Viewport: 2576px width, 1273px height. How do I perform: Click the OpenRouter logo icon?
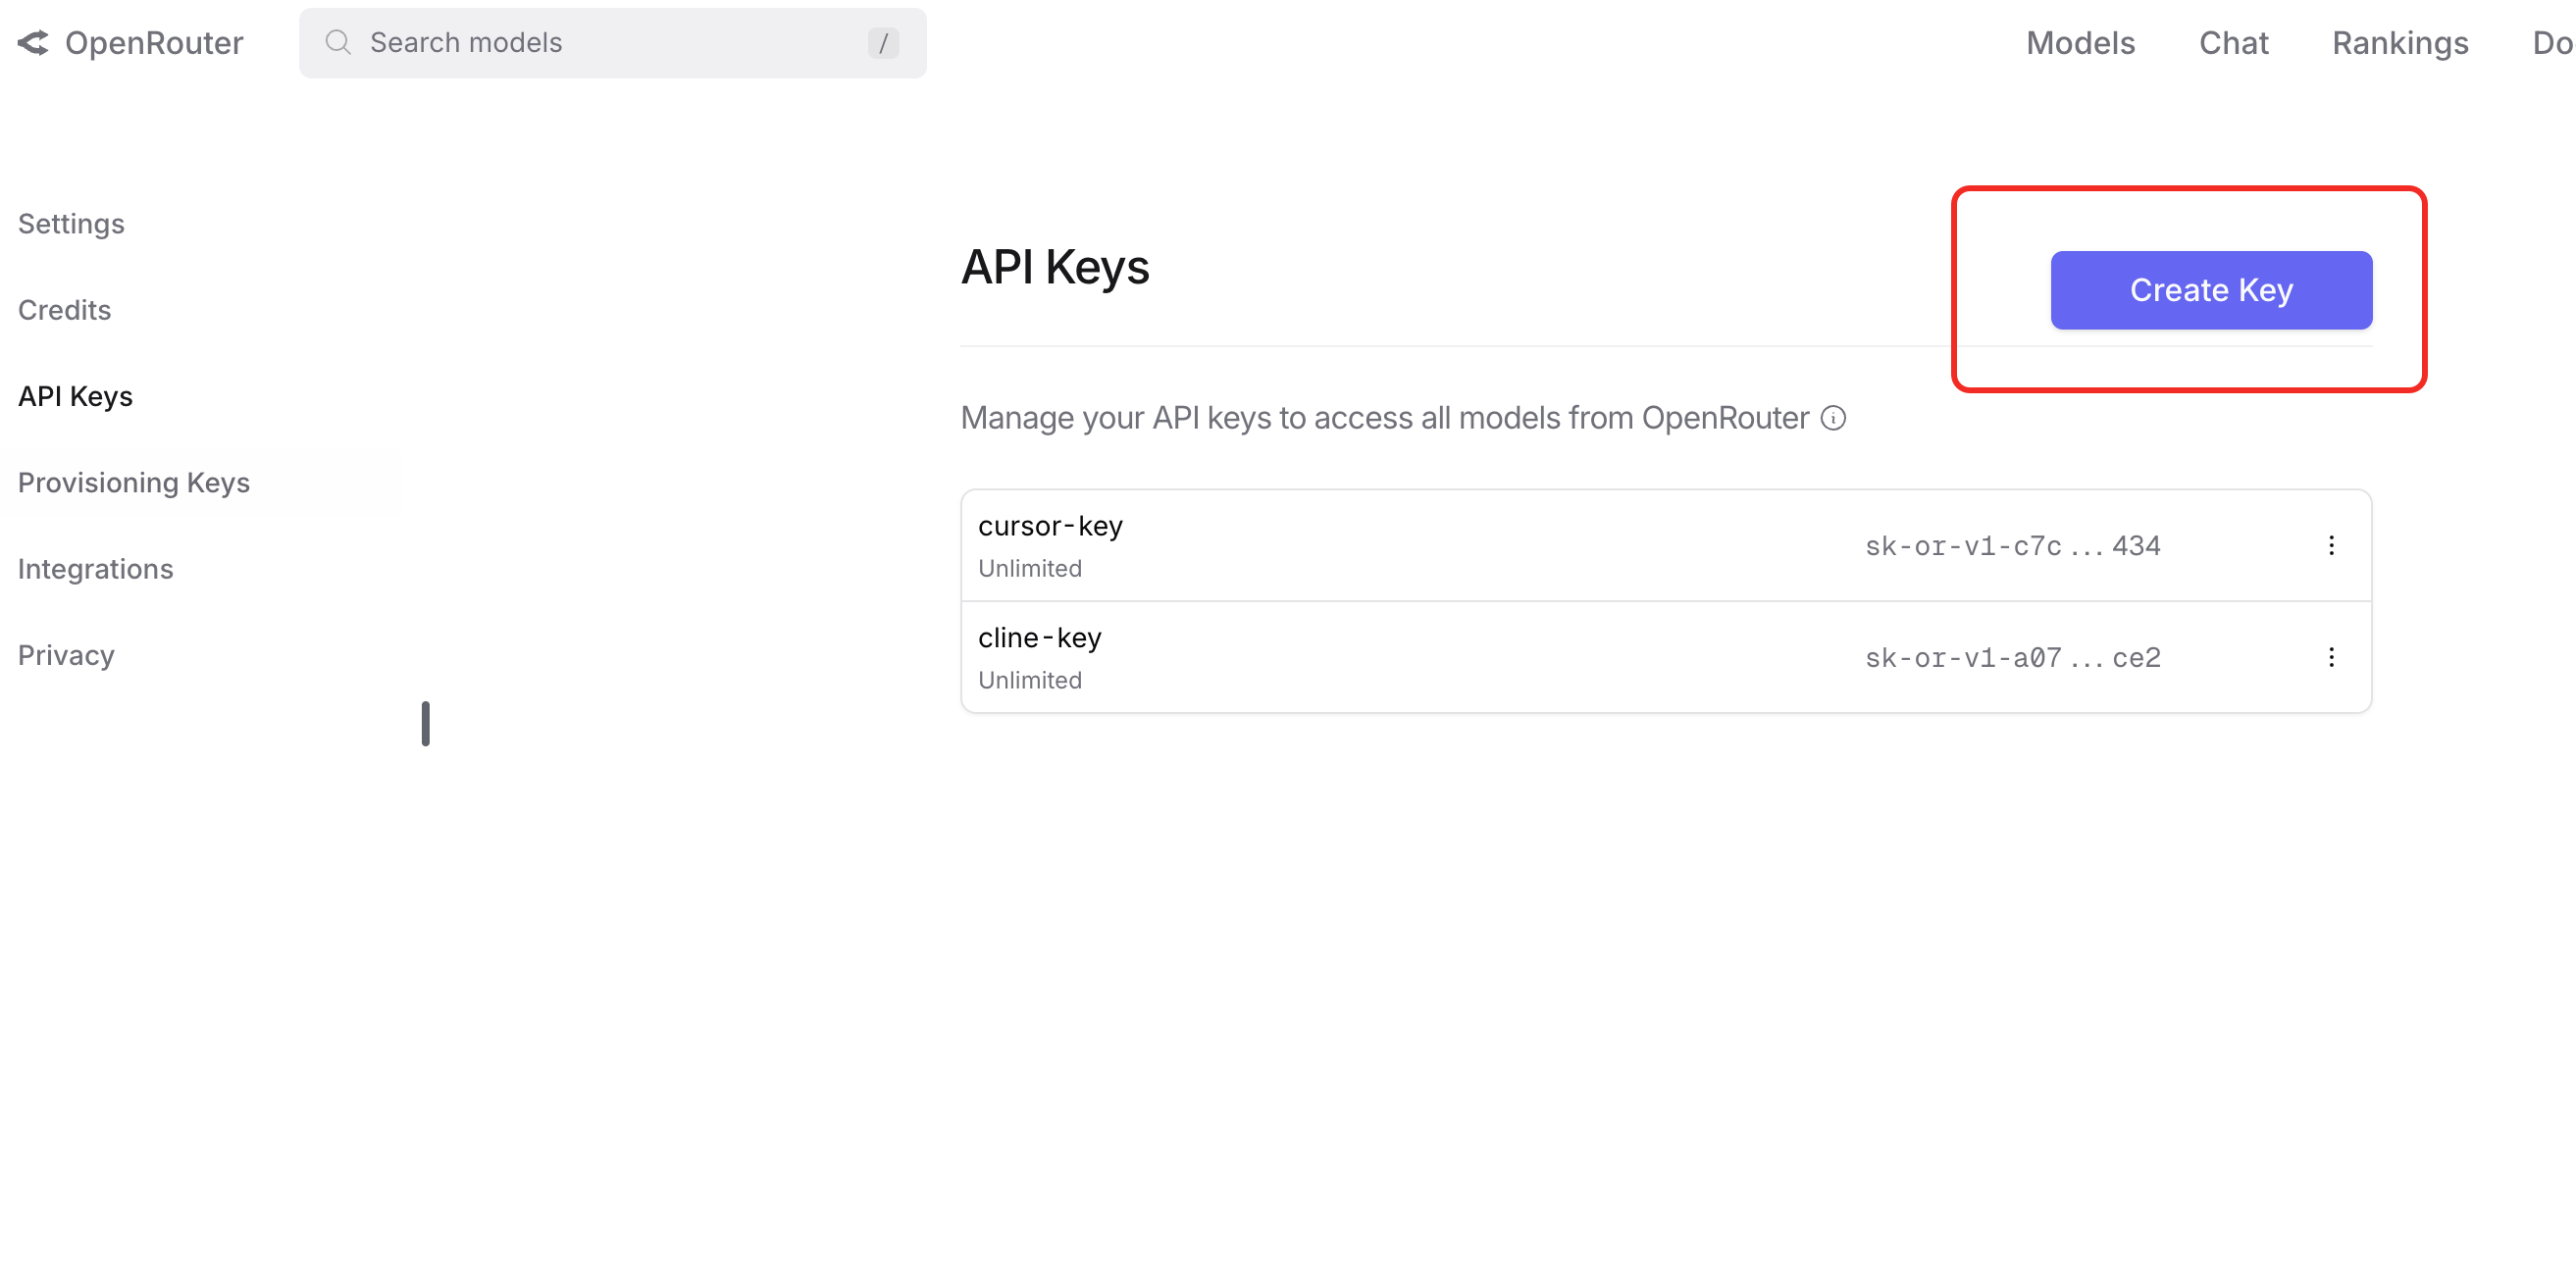click(x=33, y=43)
